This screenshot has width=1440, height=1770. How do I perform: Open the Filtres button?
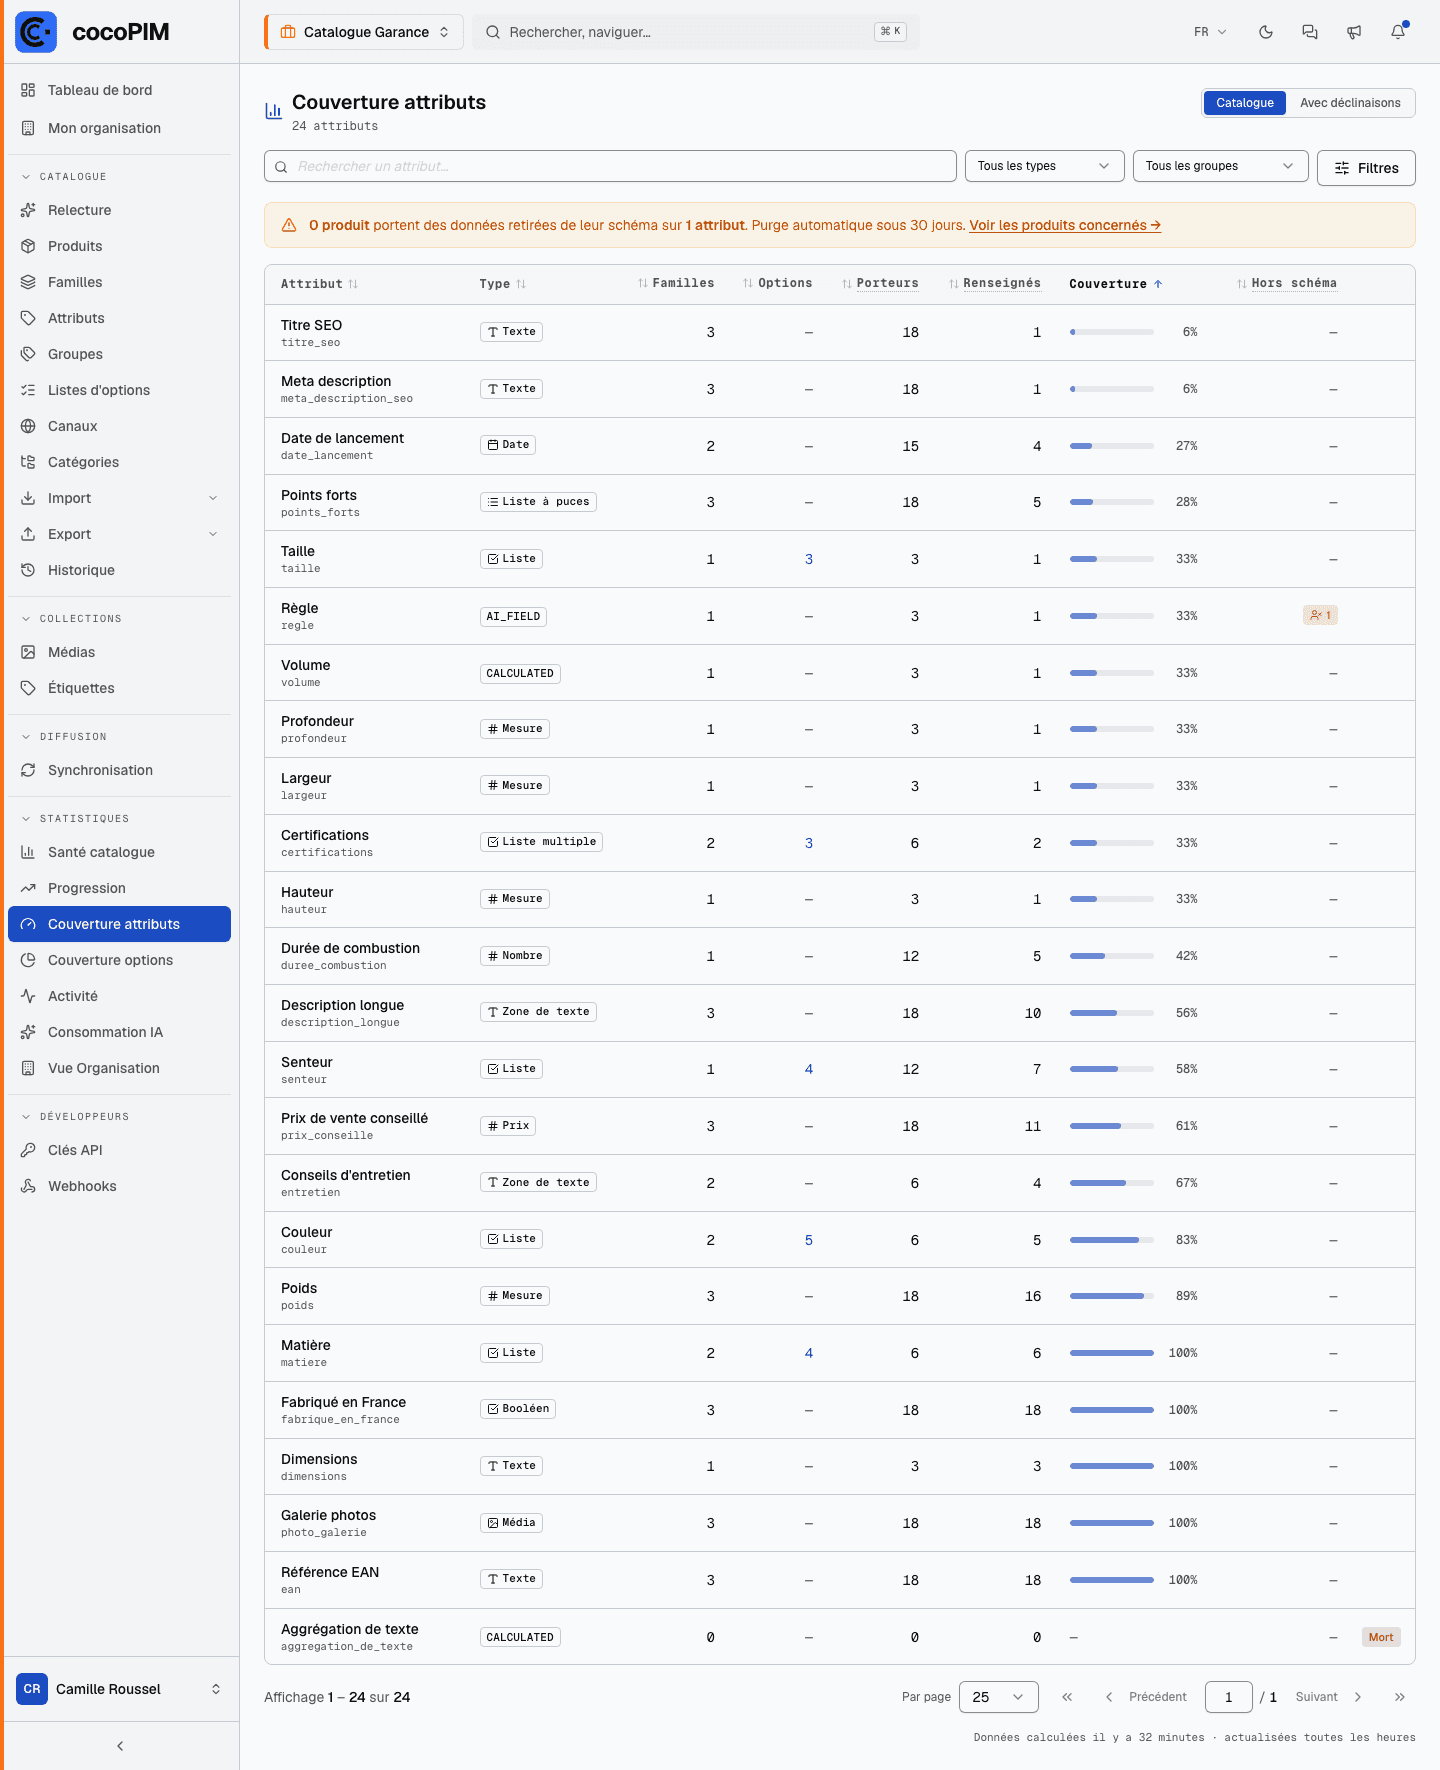[1366, 168]
